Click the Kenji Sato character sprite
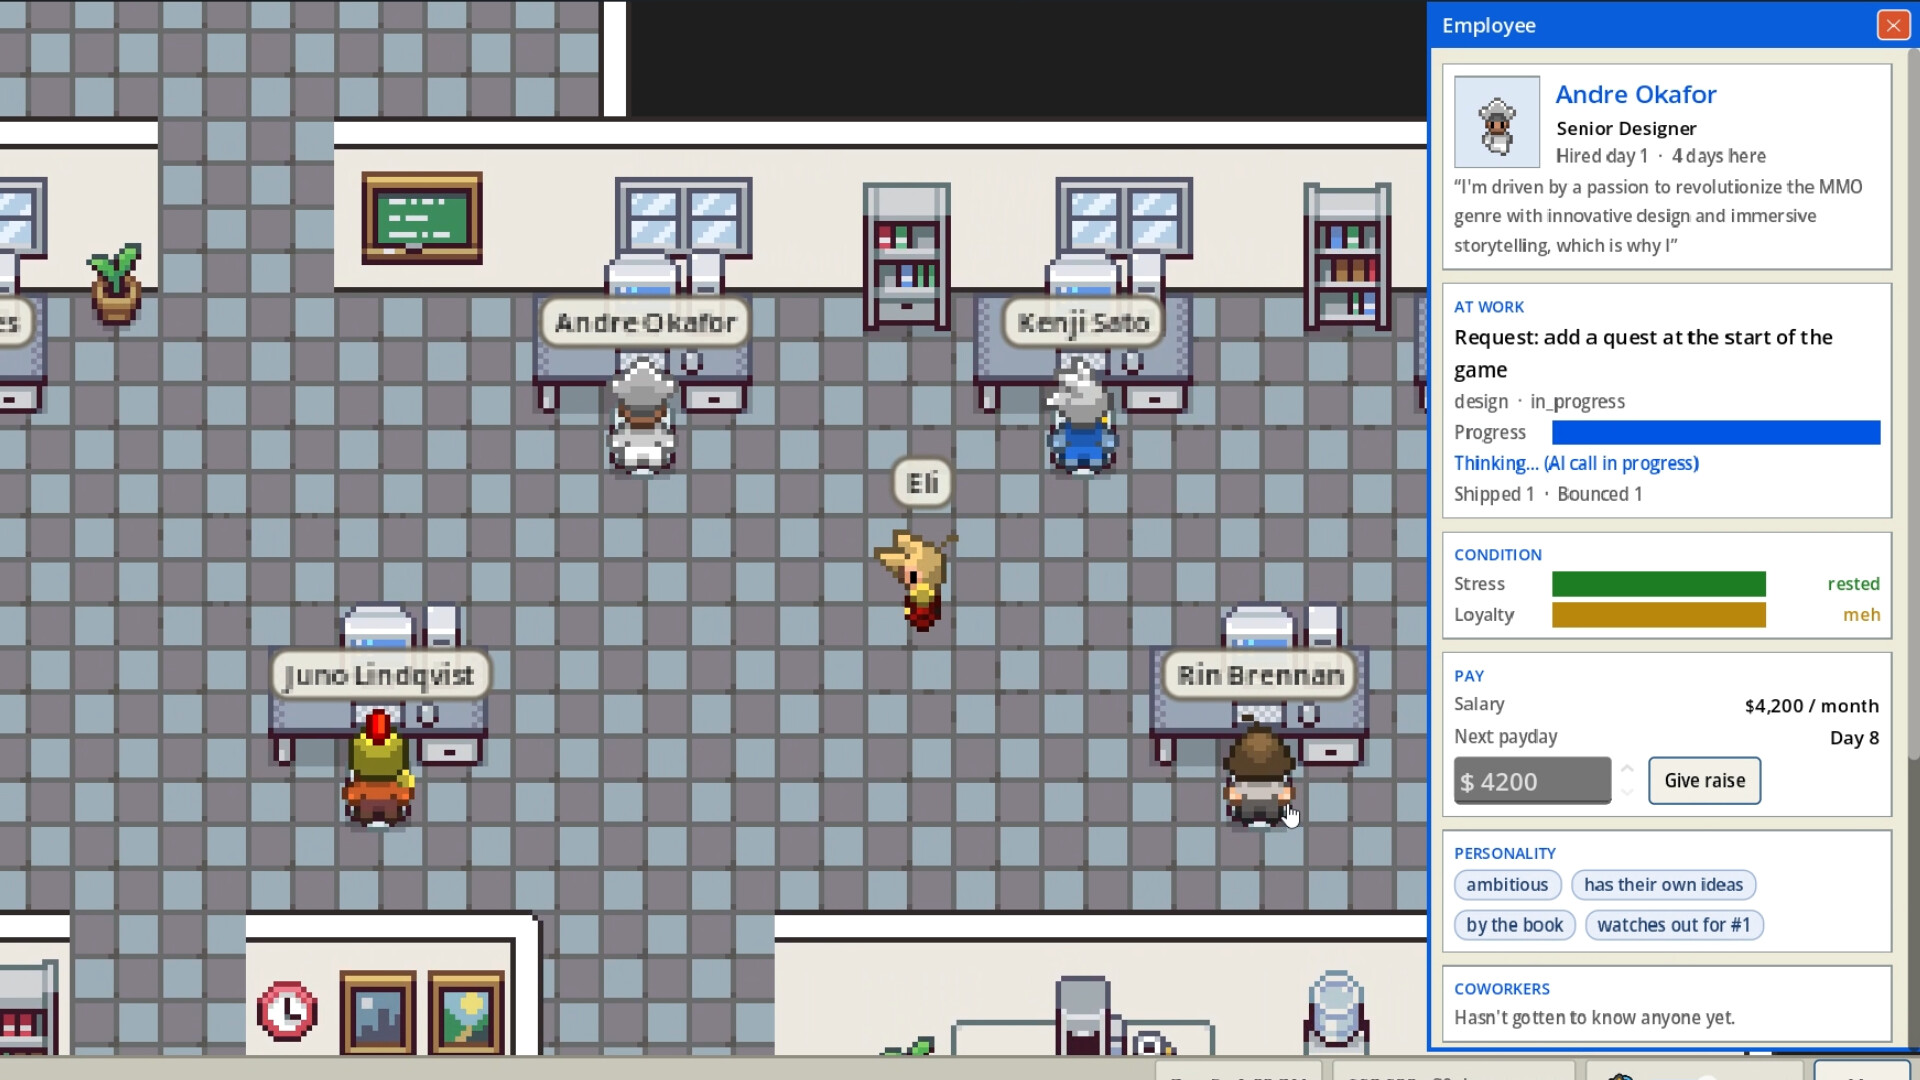The image size is (1920, 1080). [1081, 416]
